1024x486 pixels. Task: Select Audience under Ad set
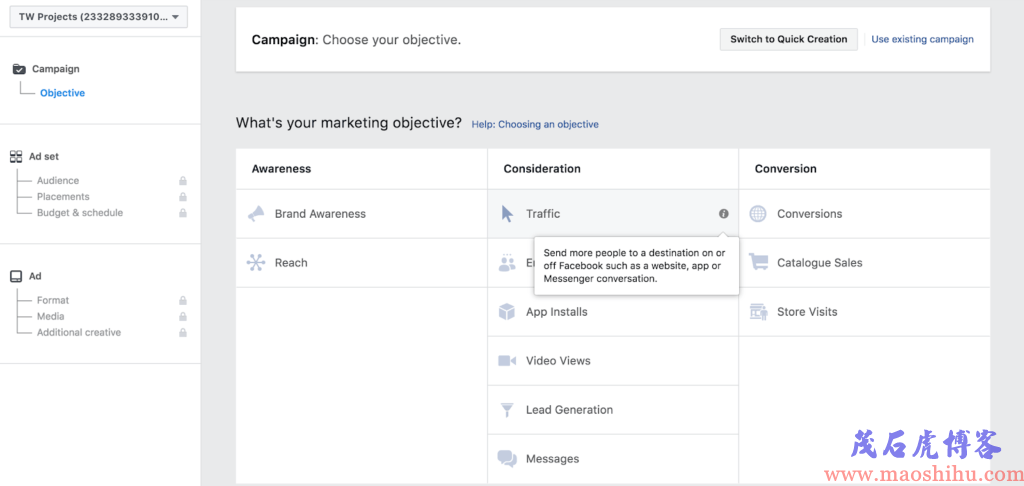point(58,180)
